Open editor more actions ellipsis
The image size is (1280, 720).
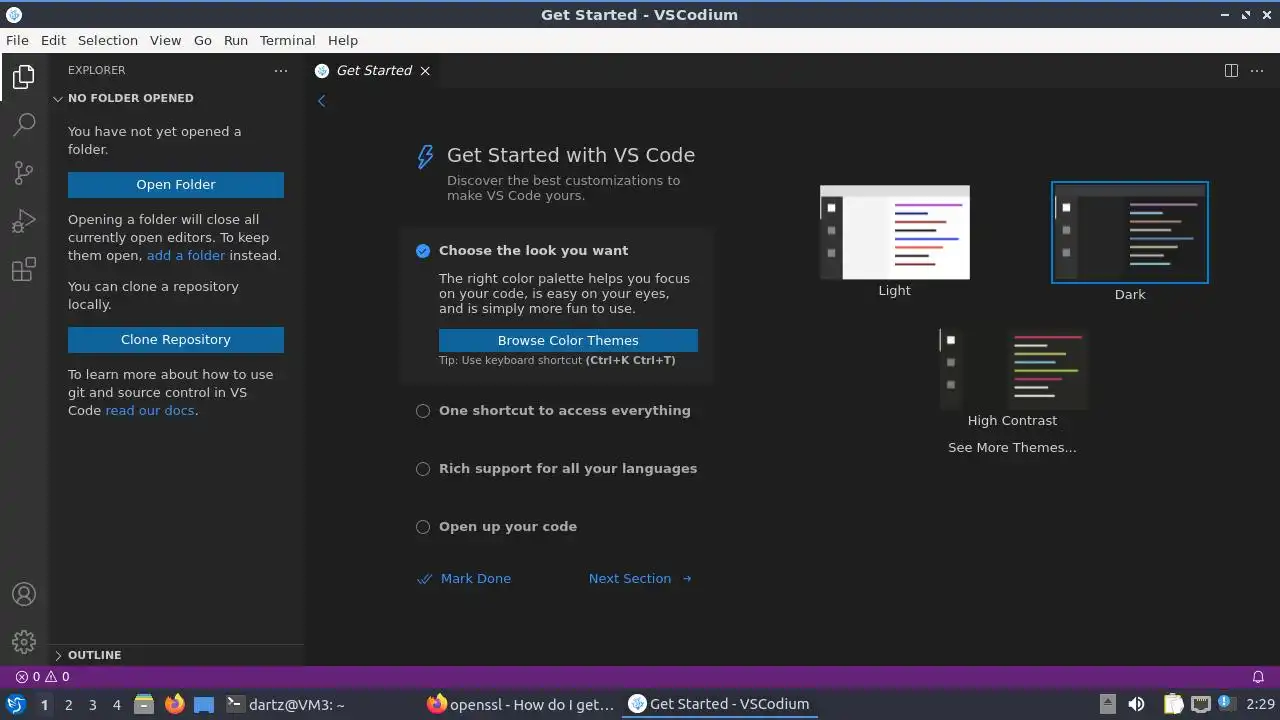1259,71
